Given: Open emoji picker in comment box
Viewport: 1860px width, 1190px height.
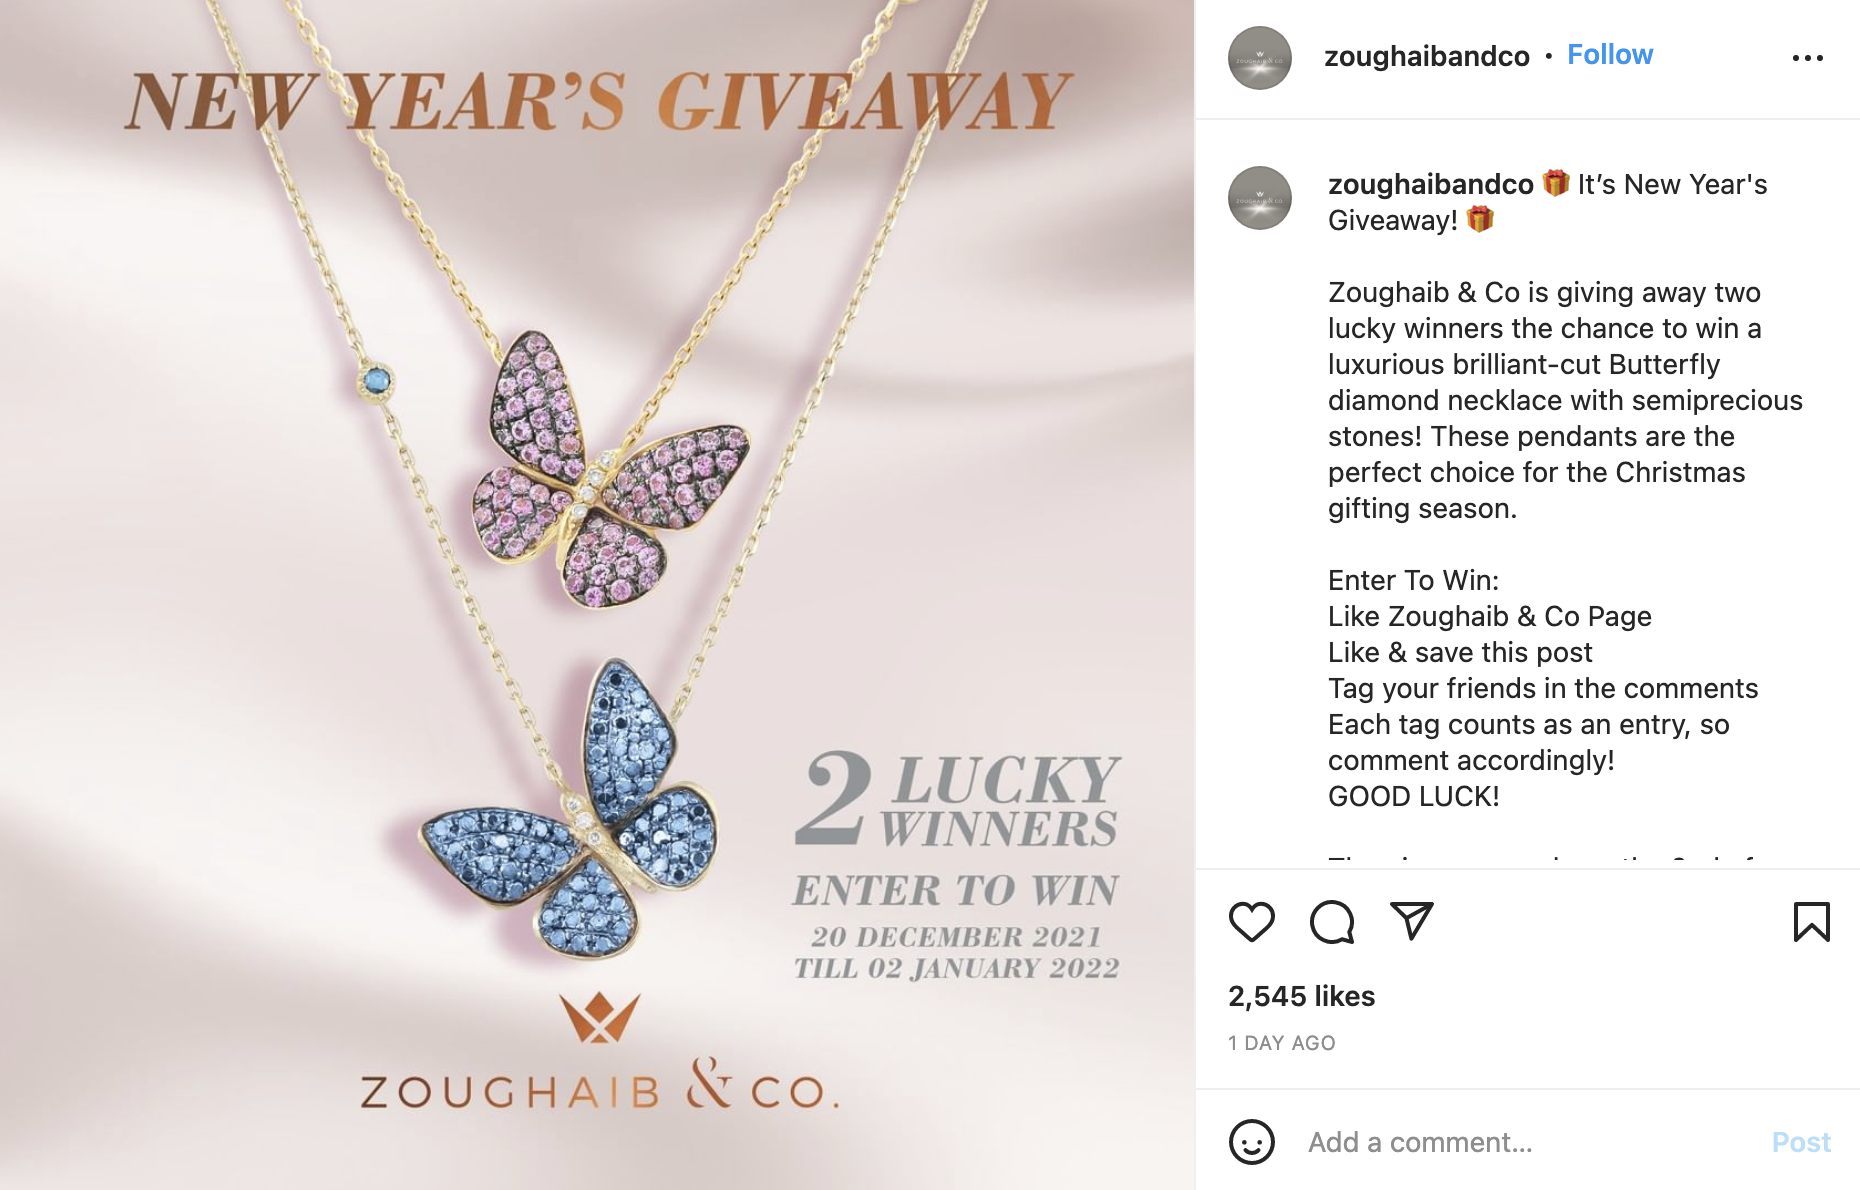Looking at the screenshot, I should click(1252, 1142).
